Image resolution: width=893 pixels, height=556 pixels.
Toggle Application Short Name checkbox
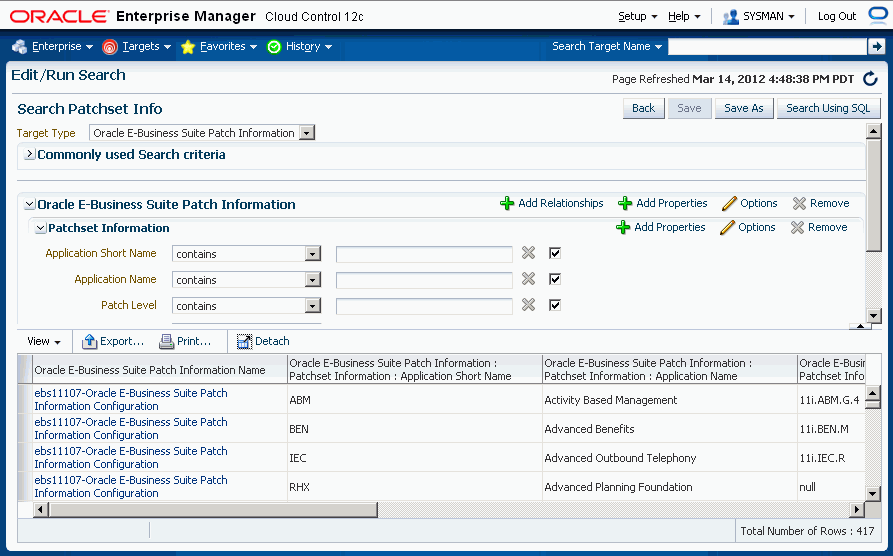pos(555,253)
